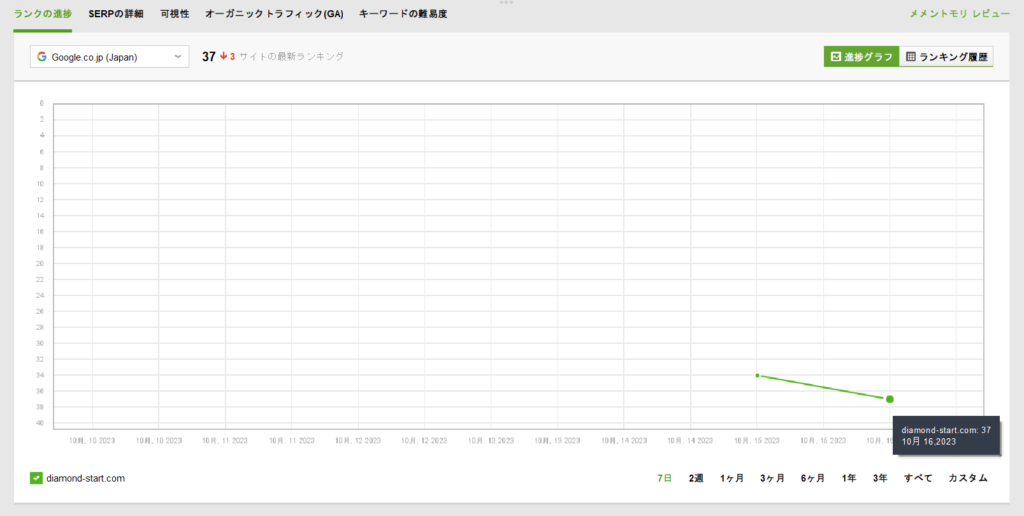Click the October 16 data point on graph
Viewport: 1024px width, 516px height.
pyautogui.click(x=889, y=399)
